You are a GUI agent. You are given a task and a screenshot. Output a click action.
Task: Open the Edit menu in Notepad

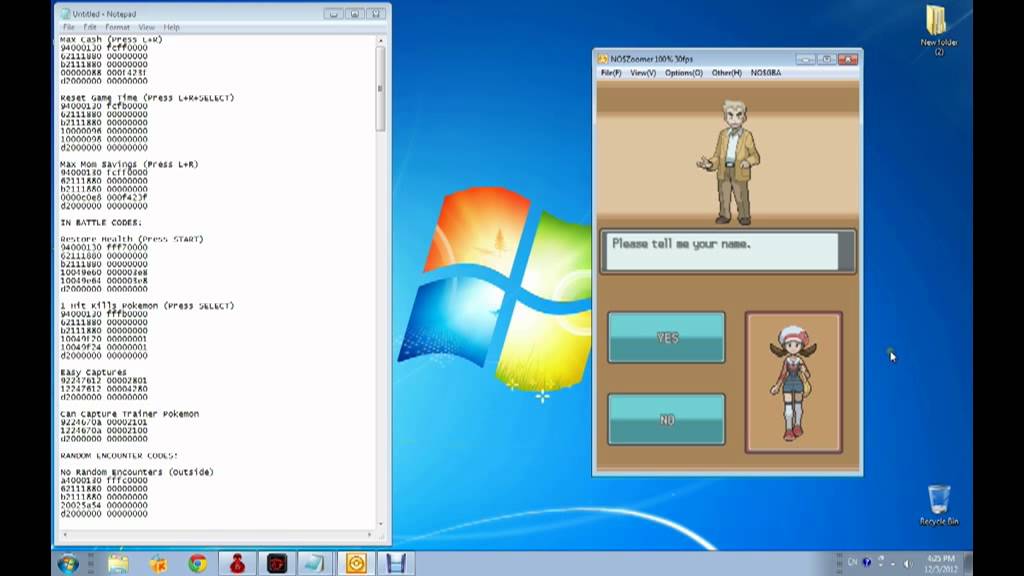pos(89,27)
